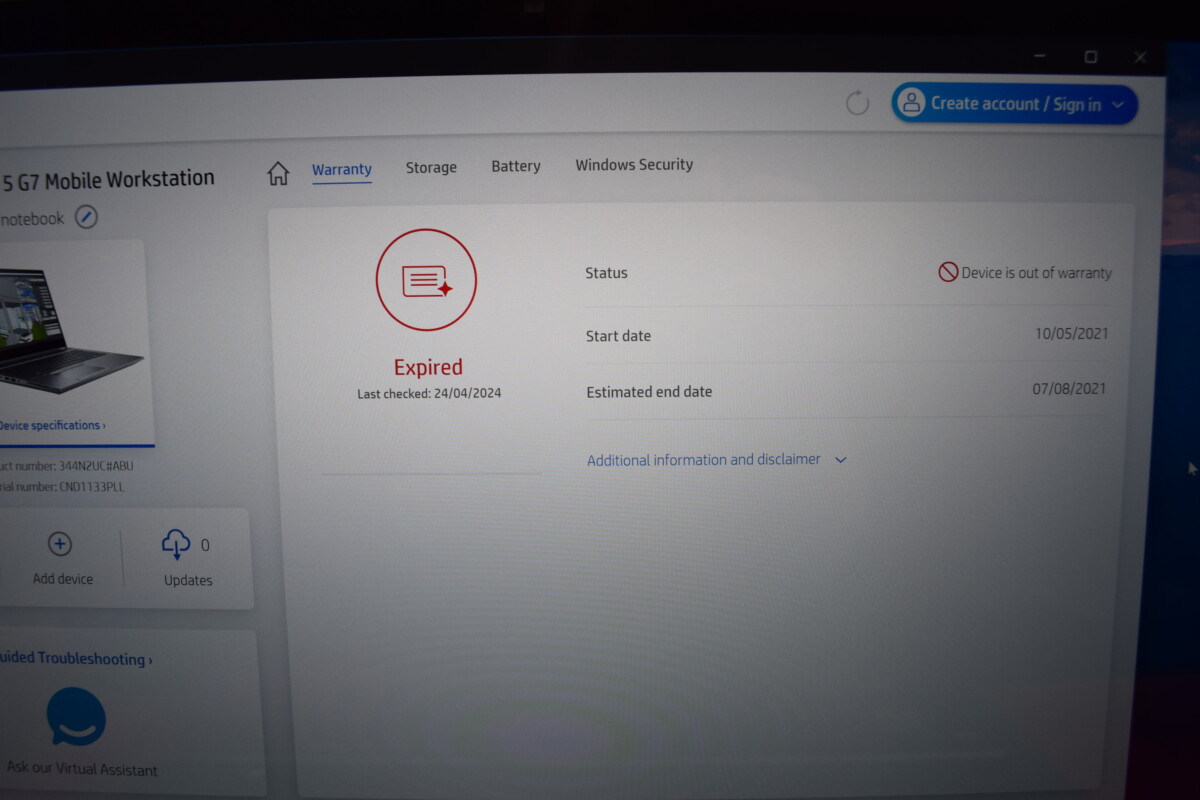
Task: Edit the notebook nickname with the pencil icon
Action: coord(87,216)
